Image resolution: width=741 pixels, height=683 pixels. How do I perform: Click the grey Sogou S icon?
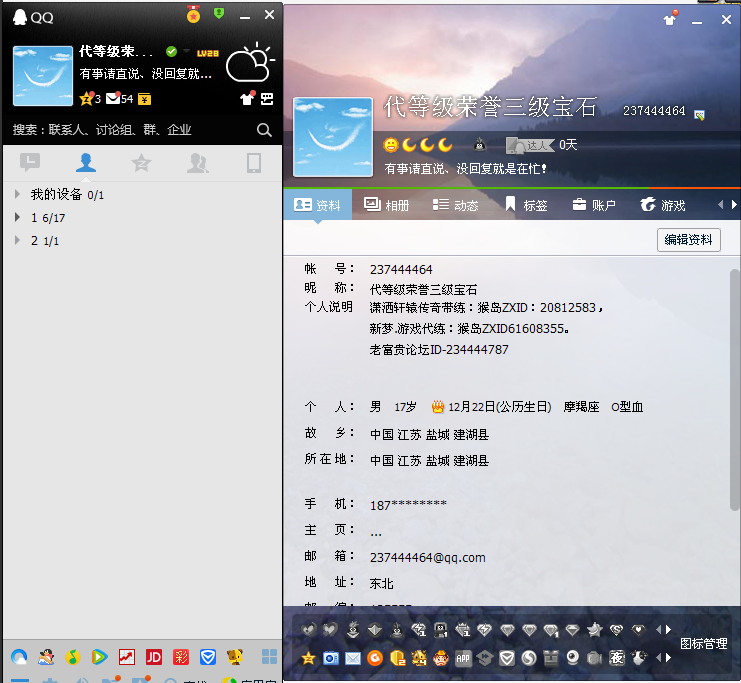[x=529, y=658]
